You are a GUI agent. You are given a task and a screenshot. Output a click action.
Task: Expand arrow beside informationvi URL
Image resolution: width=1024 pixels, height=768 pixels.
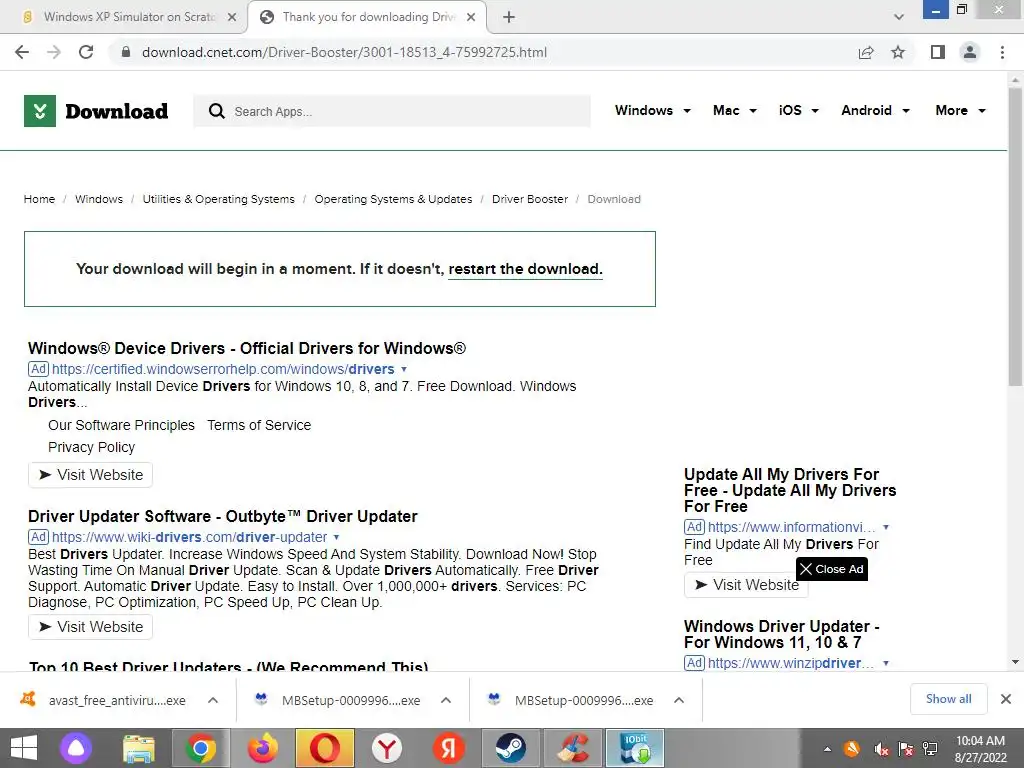point(886,527)
